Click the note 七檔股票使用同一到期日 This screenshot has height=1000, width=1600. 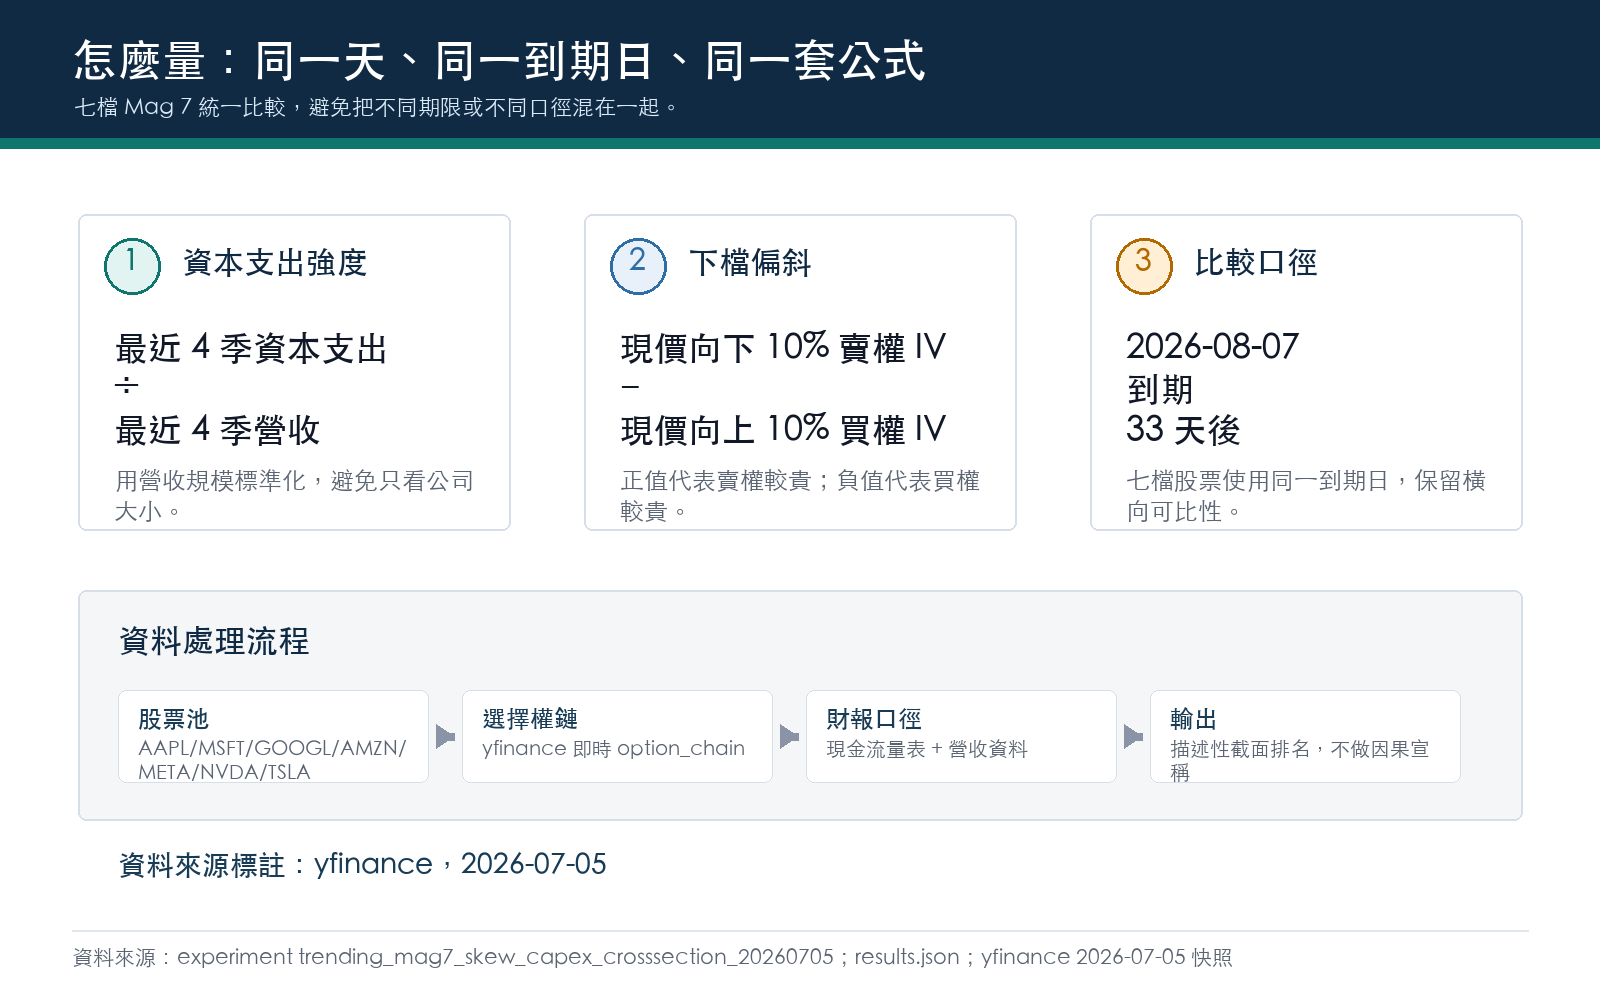(1307, 496)
